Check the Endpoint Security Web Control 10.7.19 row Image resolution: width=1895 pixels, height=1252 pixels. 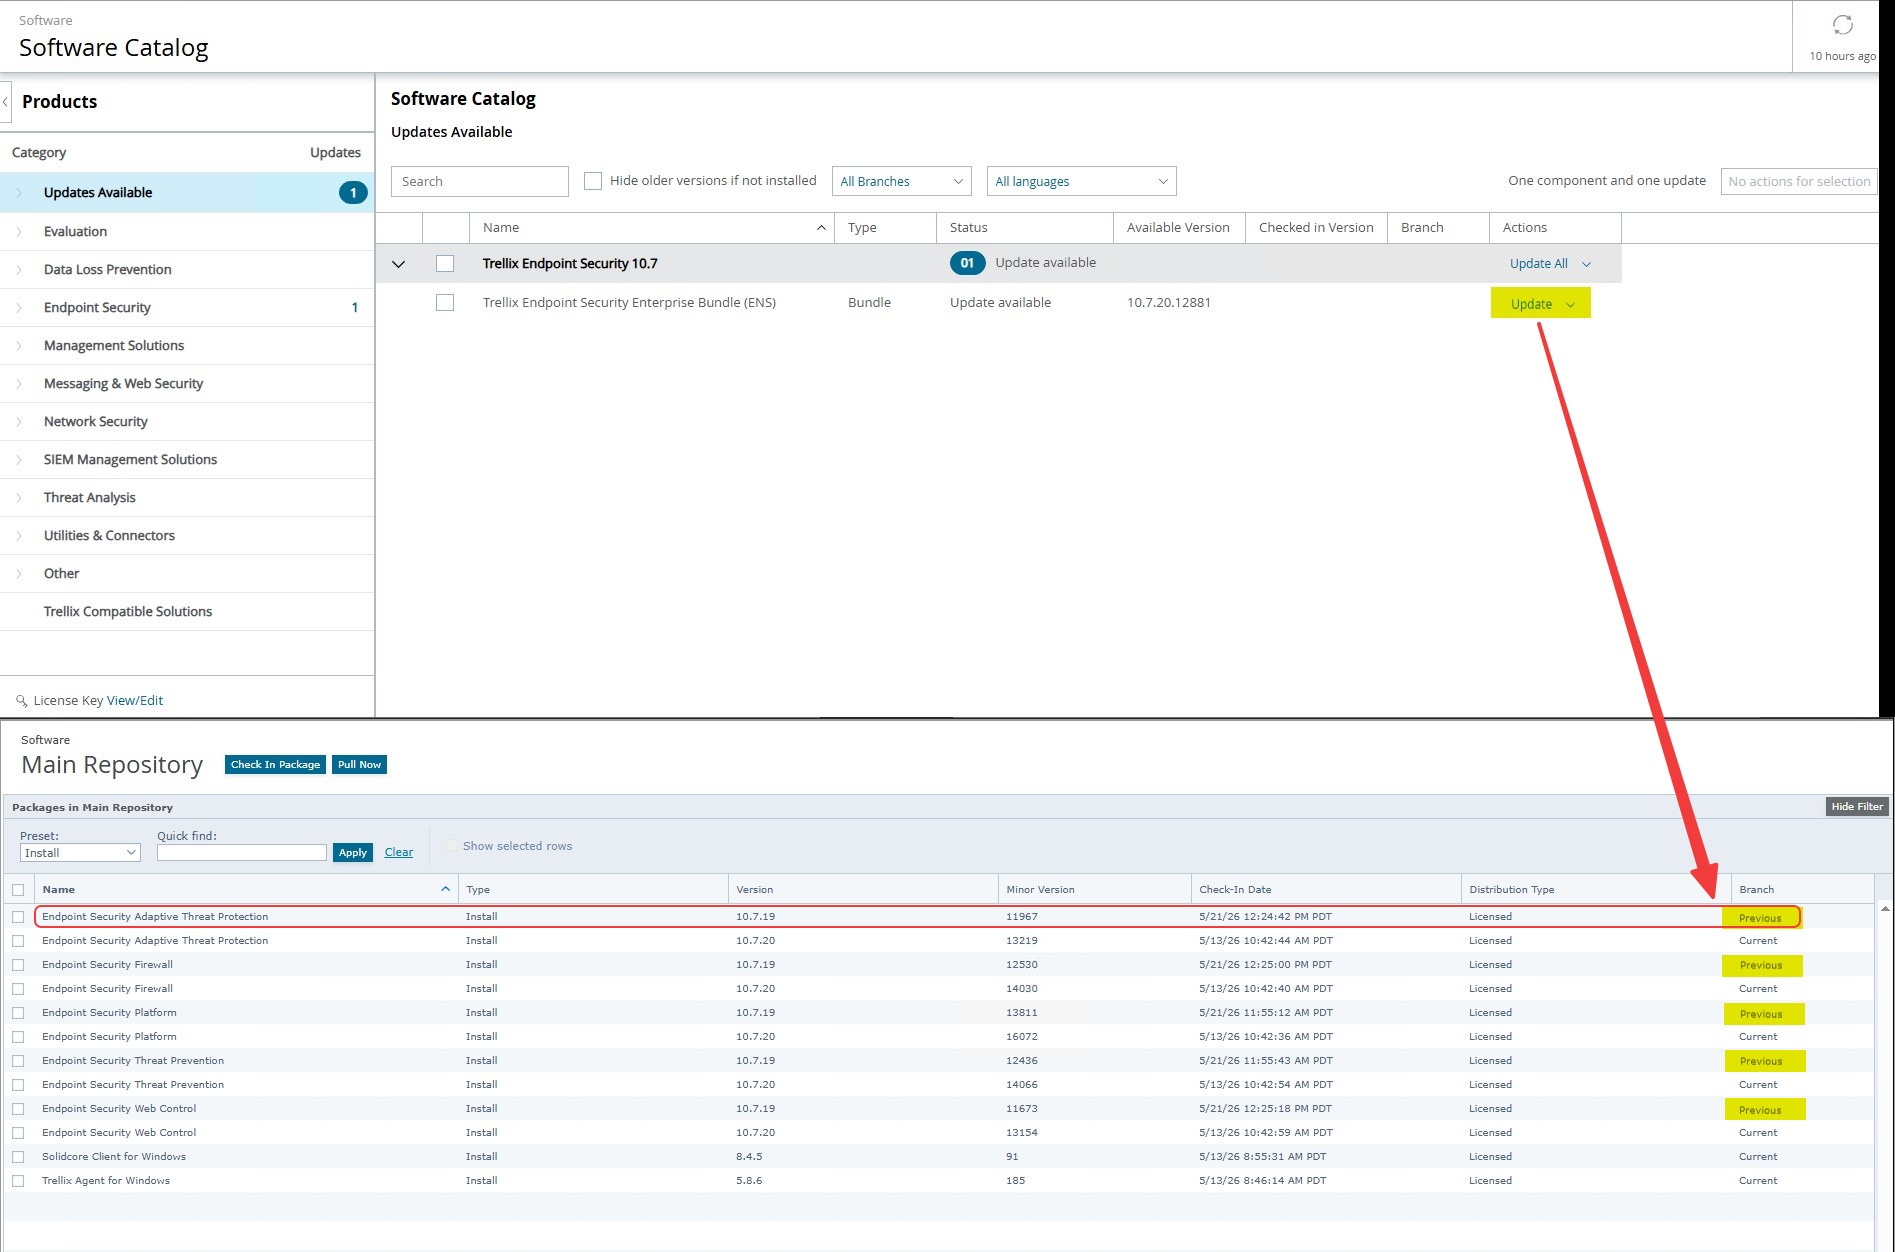(x=18, y=1109)
